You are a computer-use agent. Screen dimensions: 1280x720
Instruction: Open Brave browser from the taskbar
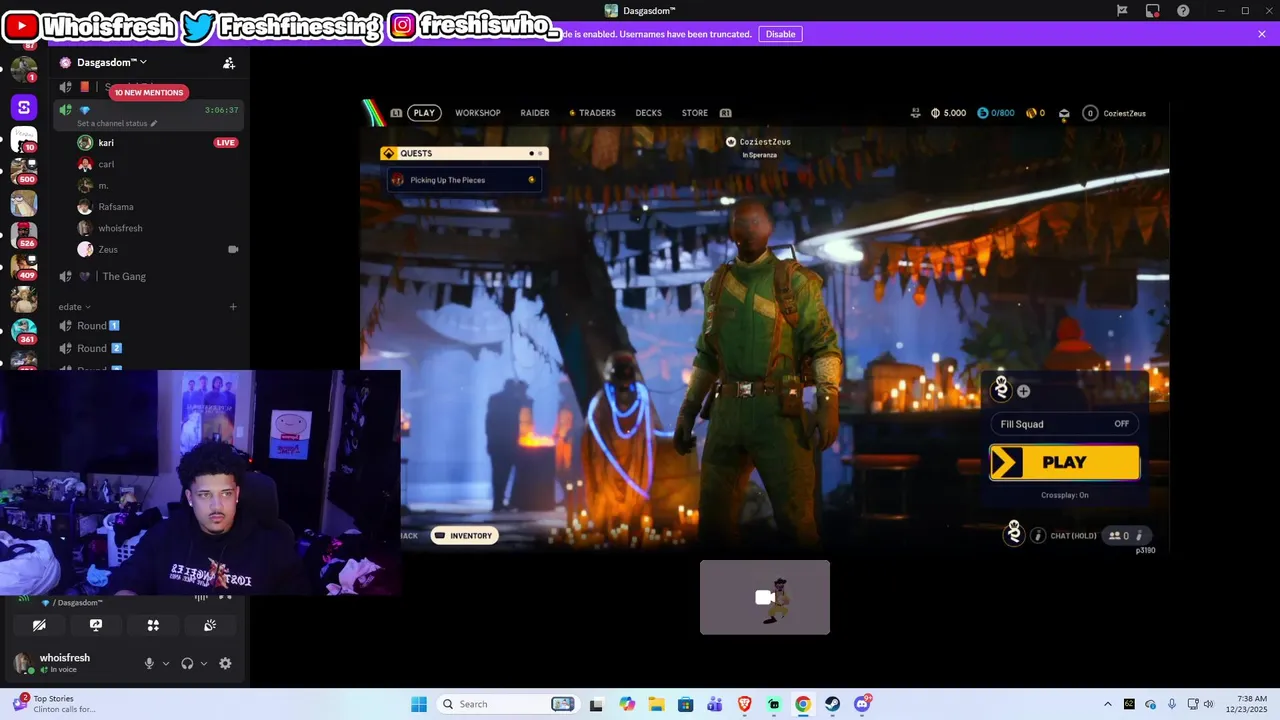pos(745,704)
